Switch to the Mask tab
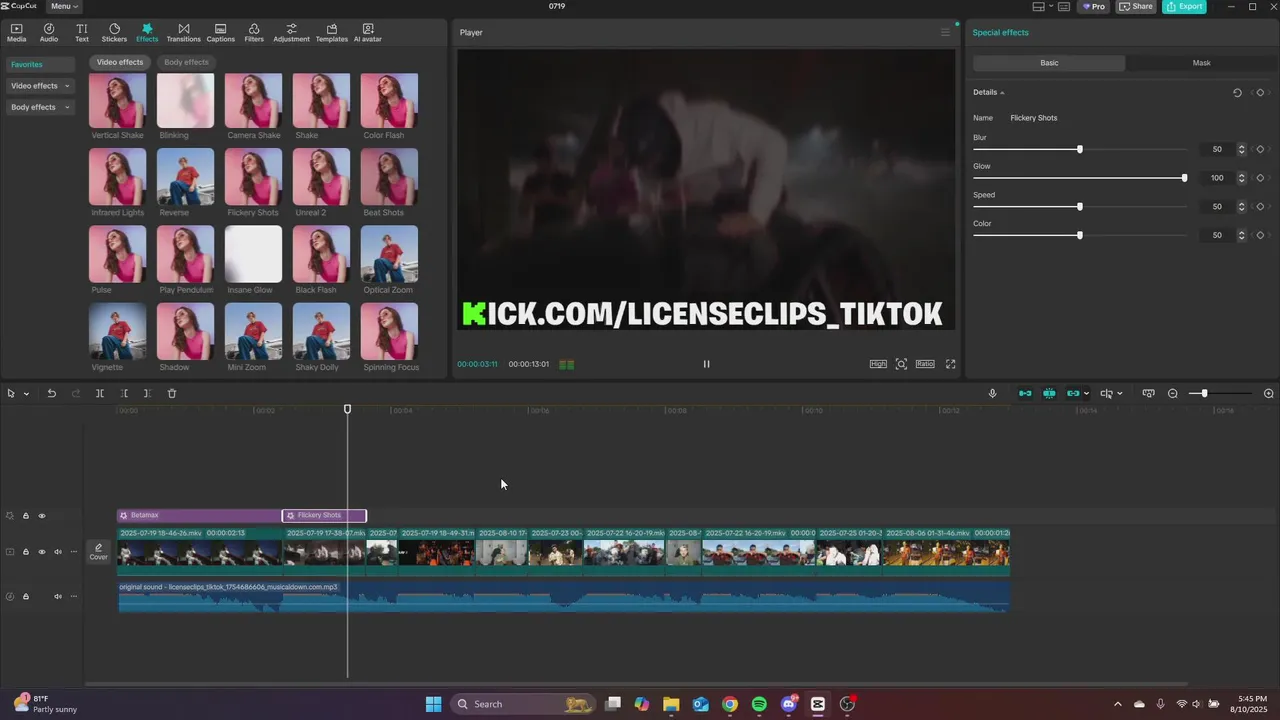 tap(1201, 63)
